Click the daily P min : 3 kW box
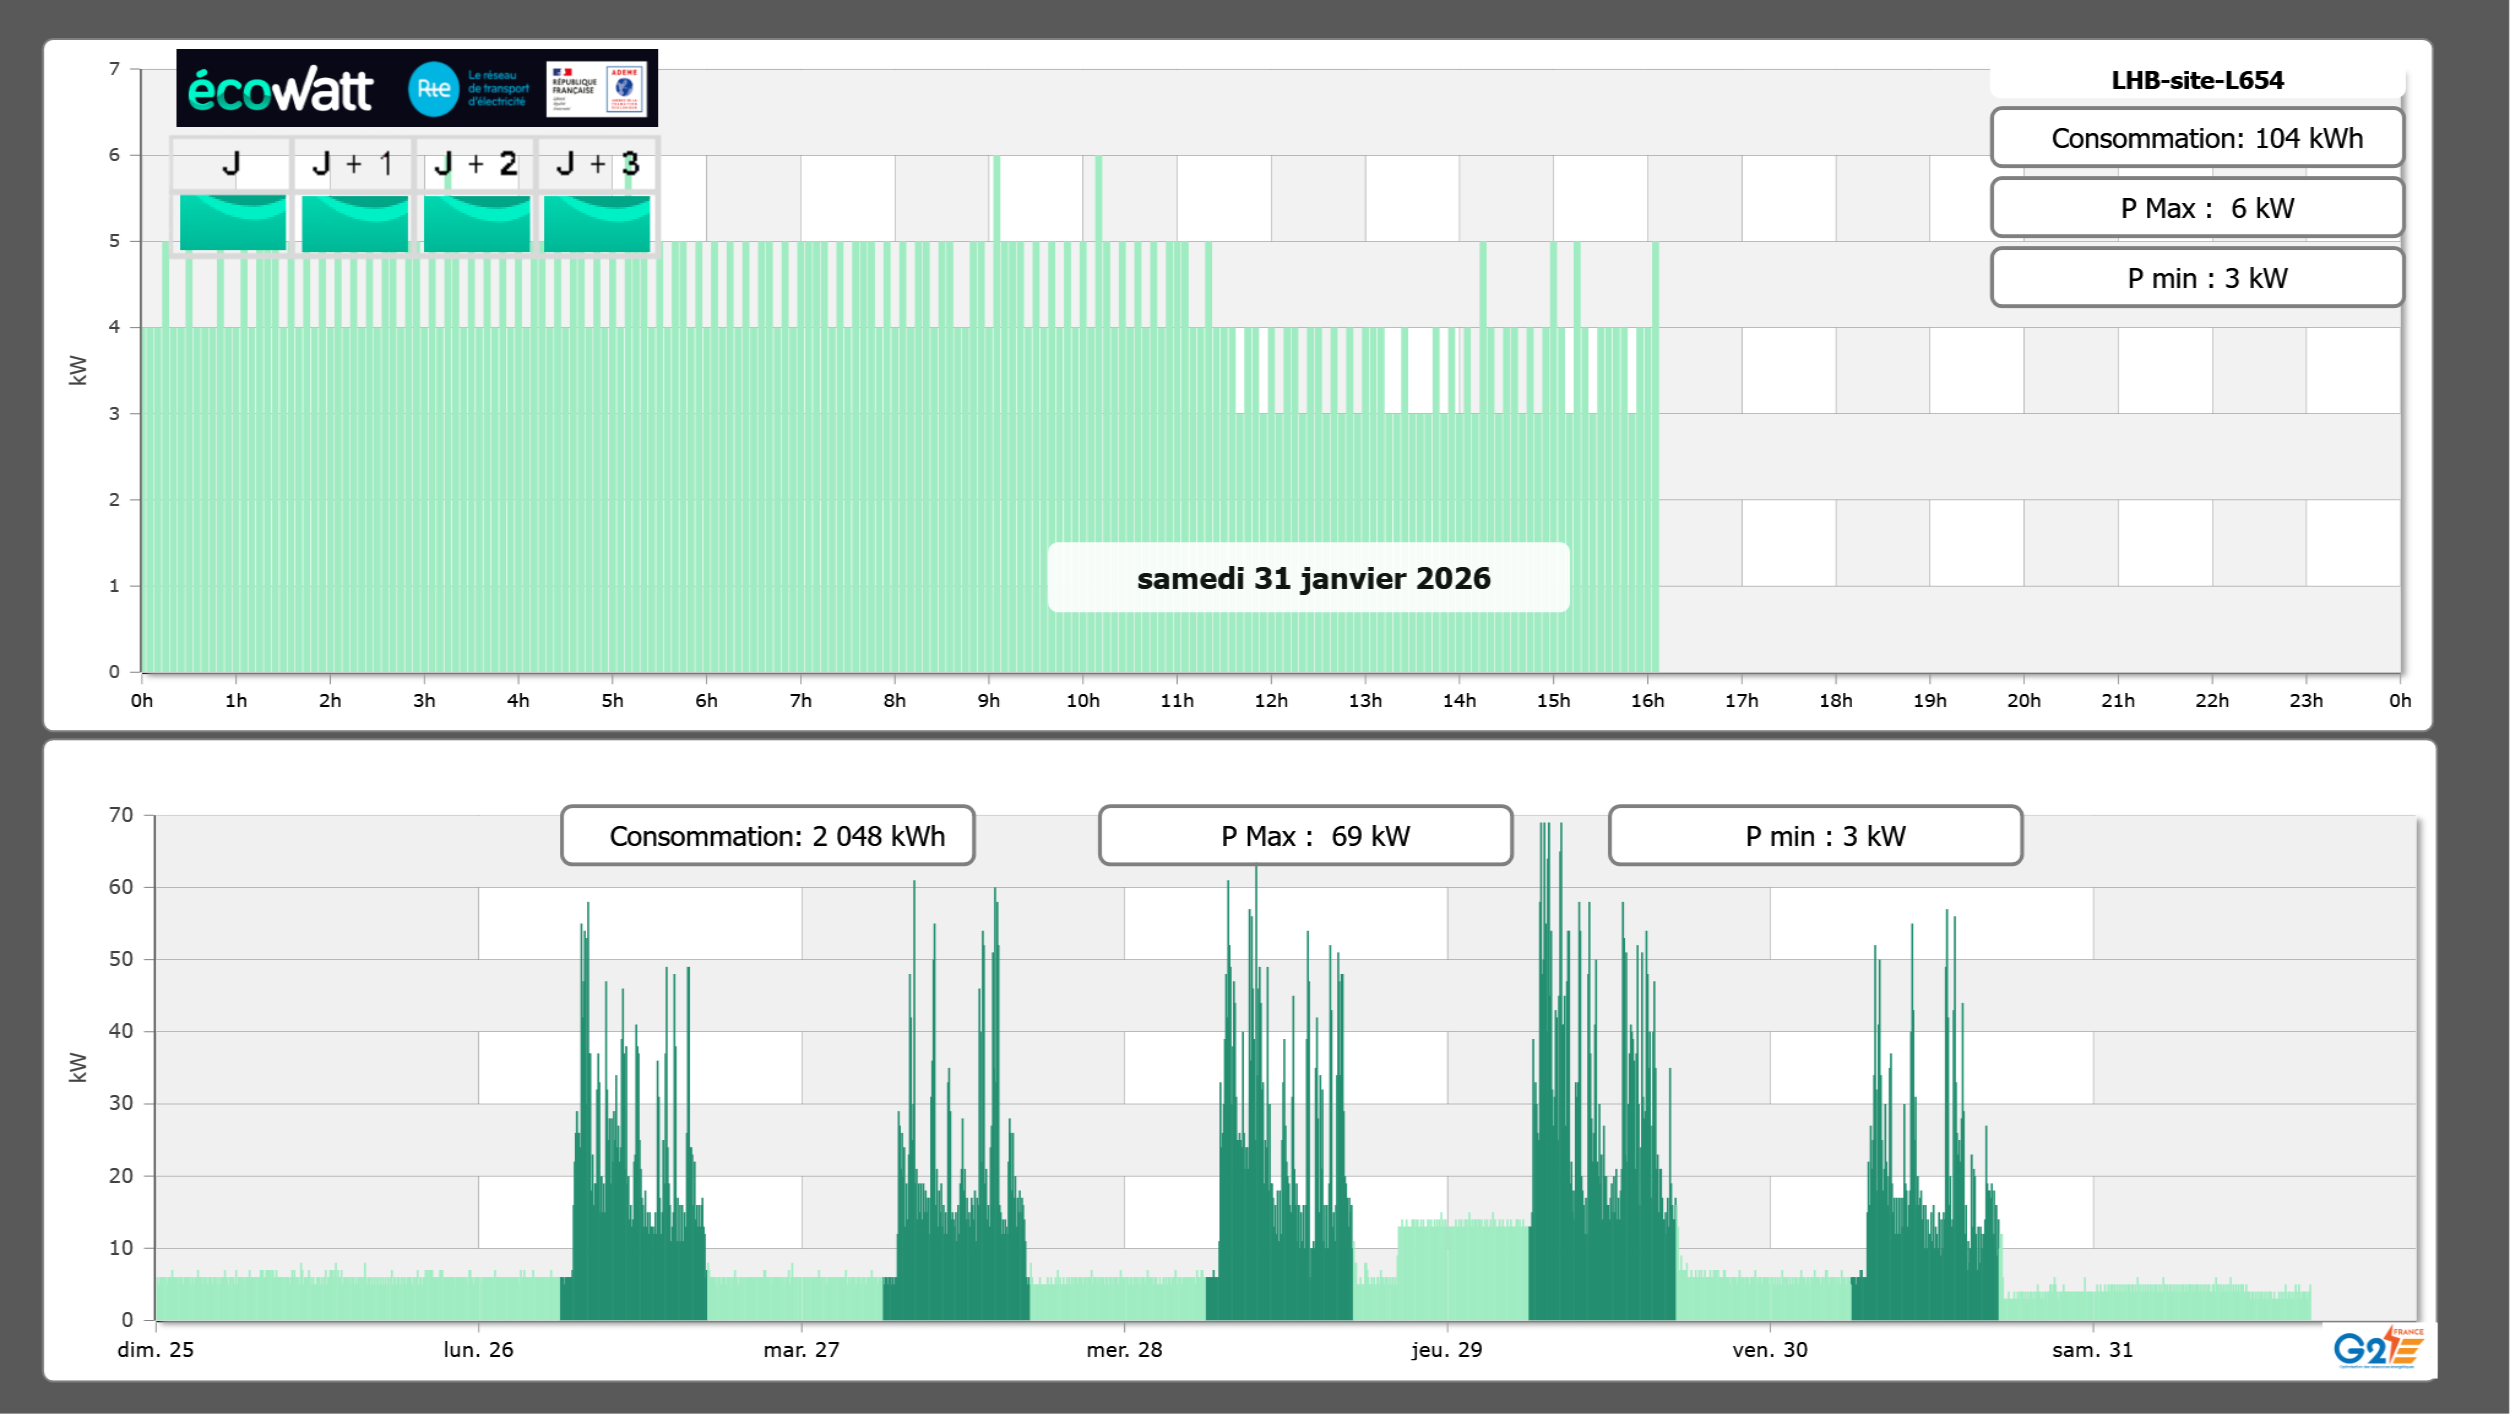Image resolution: width=2511 pixels, height=1415 pixels. tap(2197, 278)
